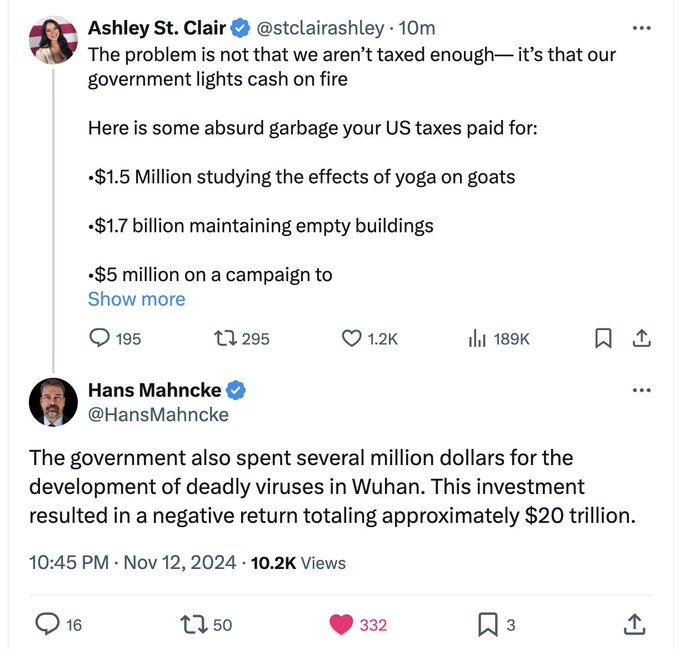This screenshot has height=649, width=680.
Task: Open more options on Ashley's tweet
Action: point(641,28)
